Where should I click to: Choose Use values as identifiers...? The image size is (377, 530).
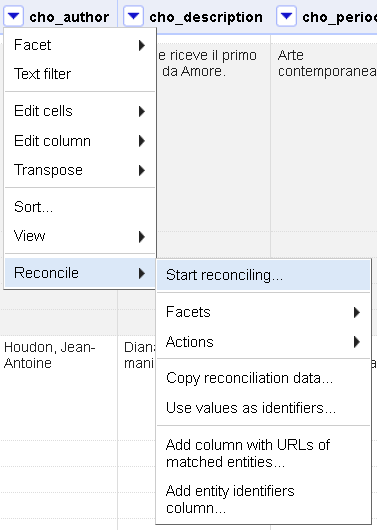[263, 408]
